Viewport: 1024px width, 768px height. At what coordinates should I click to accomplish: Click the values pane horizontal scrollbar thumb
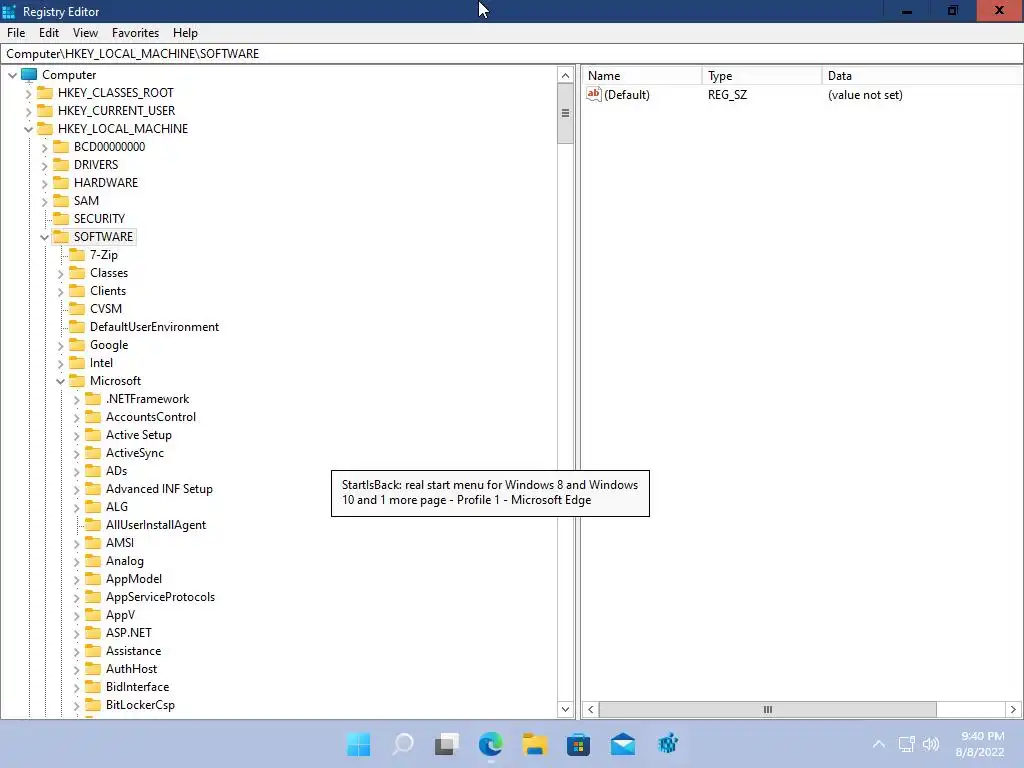pos(767,709)
